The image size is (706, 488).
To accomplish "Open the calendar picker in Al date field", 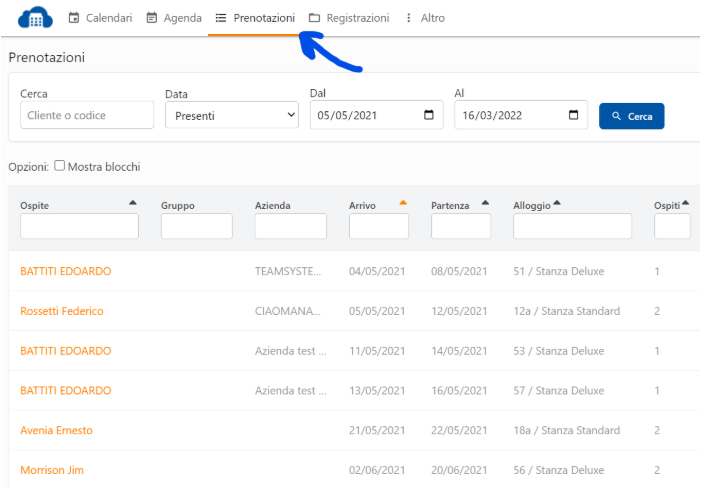I will point(573,115).
